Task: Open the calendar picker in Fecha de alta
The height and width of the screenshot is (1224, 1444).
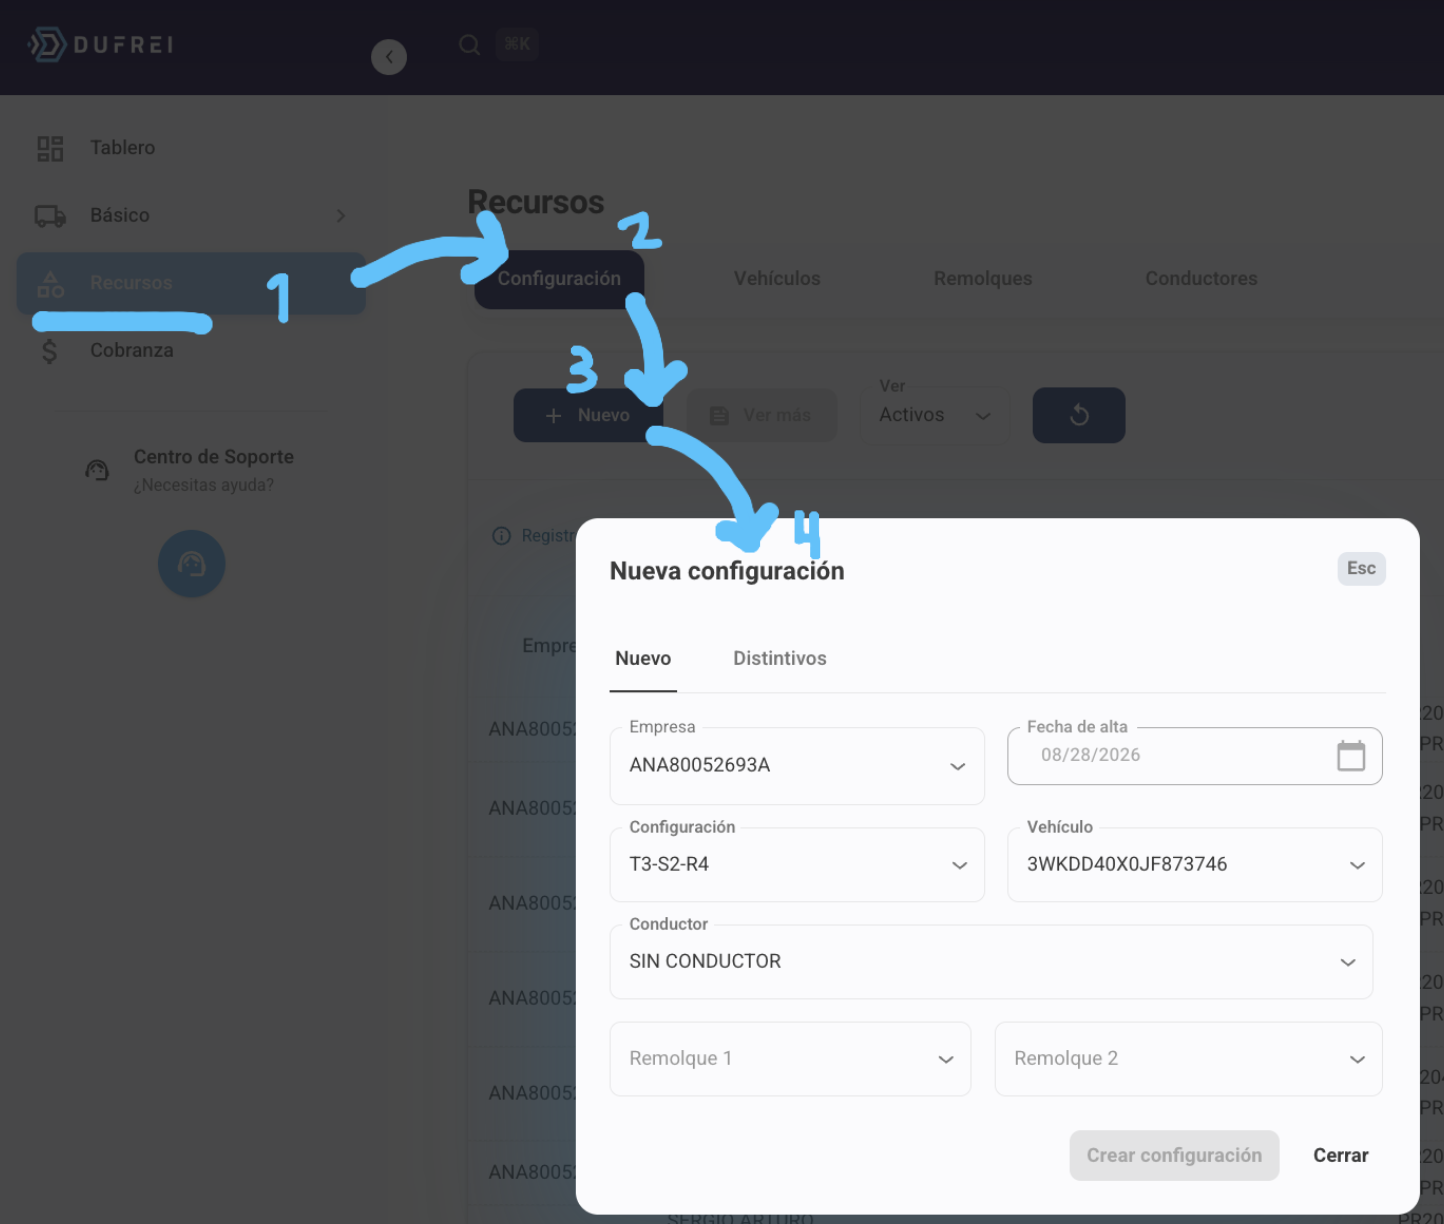Action: click(1351, 756)
